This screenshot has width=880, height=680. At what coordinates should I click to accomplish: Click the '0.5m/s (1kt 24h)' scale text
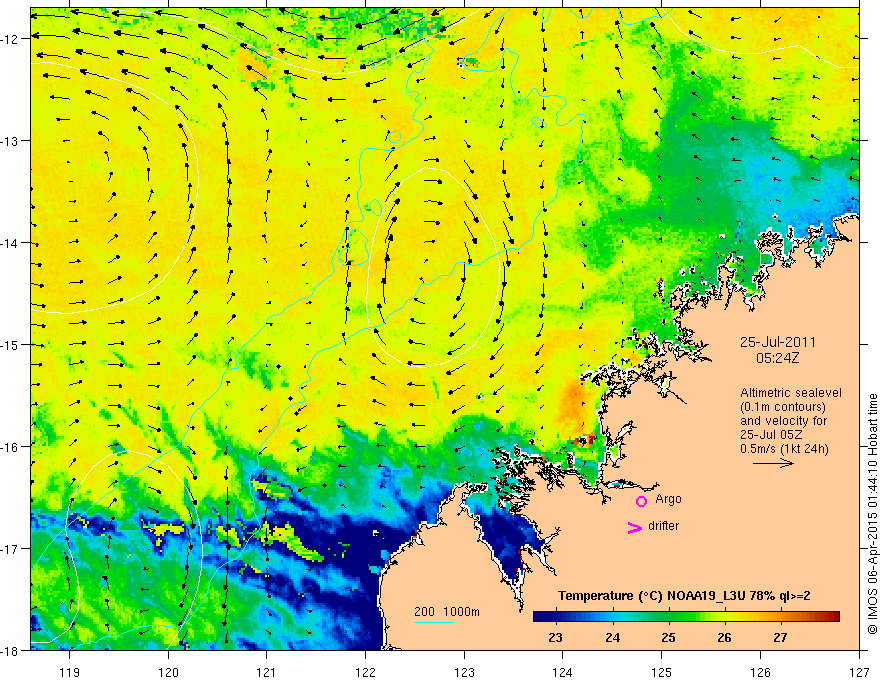[784, 449]
